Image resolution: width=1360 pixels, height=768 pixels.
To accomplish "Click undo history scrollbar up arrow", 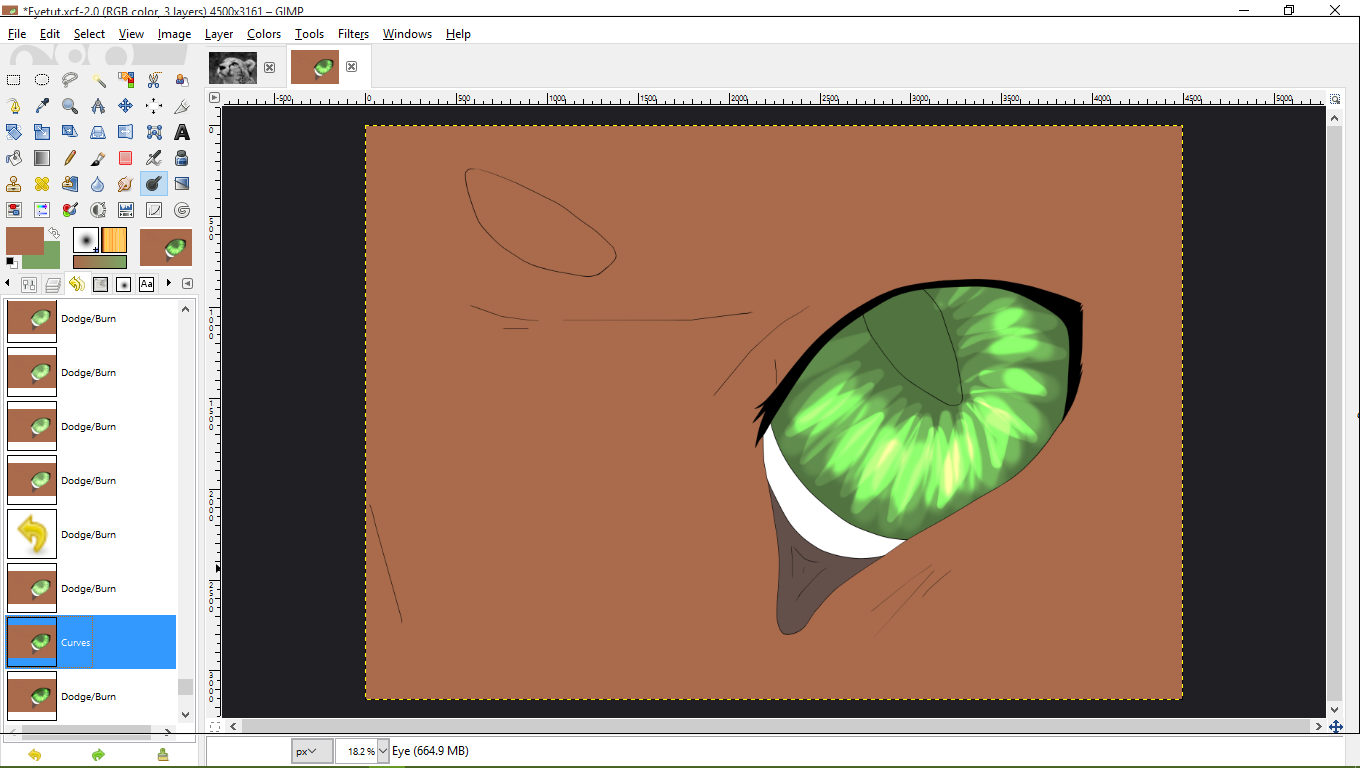I will click(185, 308).
